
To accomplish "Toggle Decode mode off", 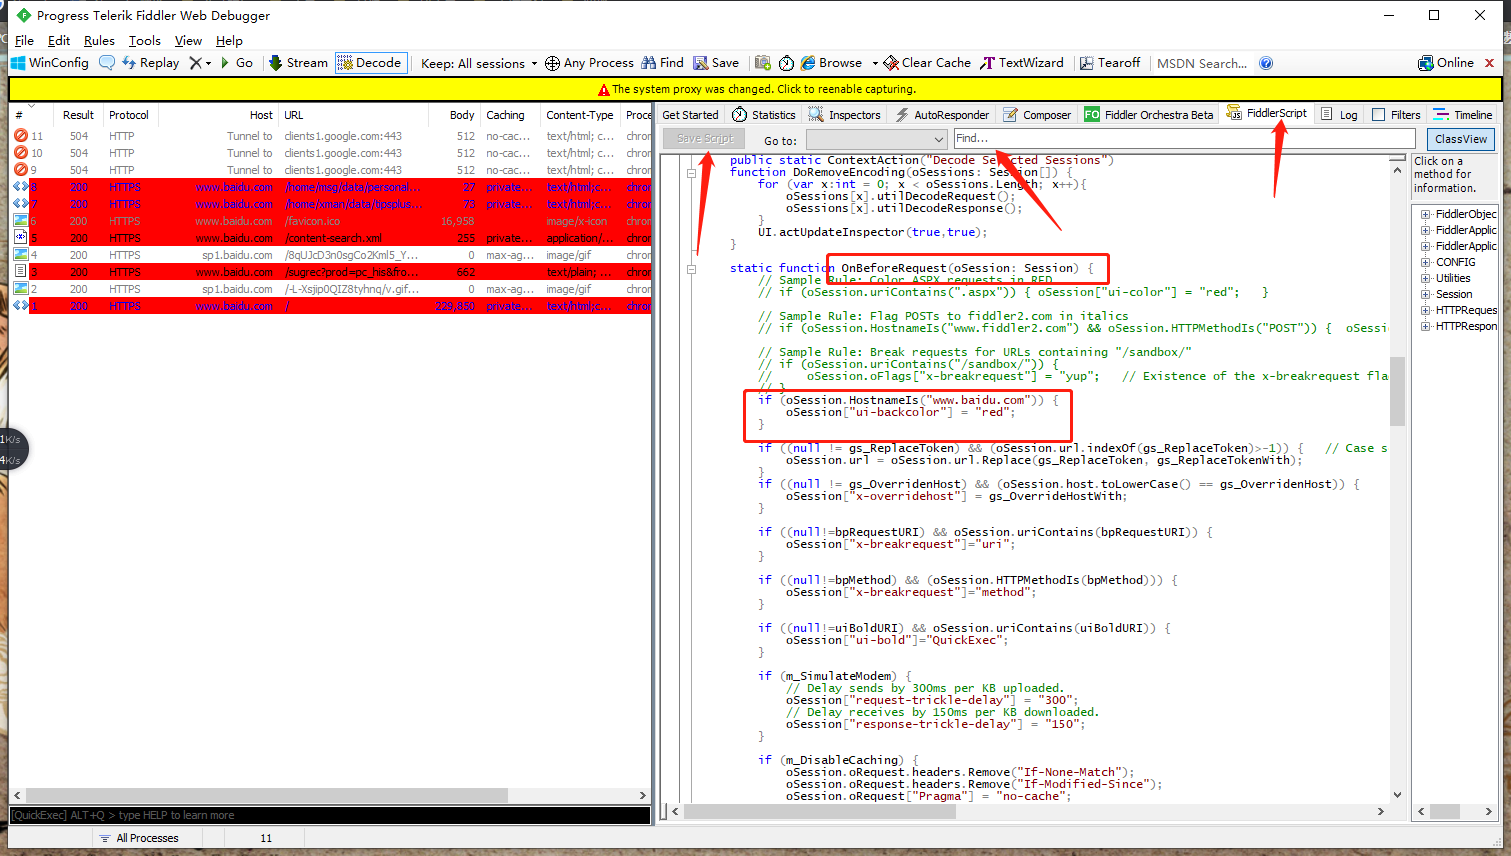I will 370,62.
